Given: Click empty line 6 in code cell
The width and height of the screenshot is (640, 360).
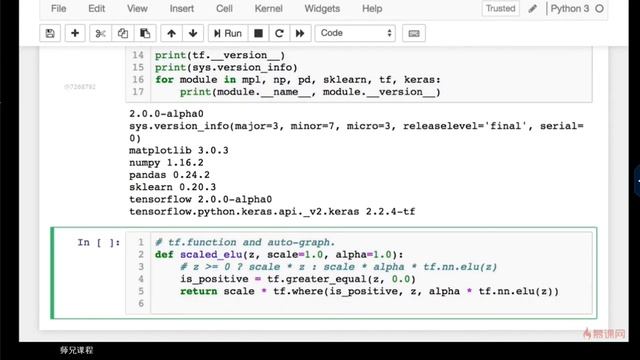Looking at the screenshot, I should [x=371, y=303].
